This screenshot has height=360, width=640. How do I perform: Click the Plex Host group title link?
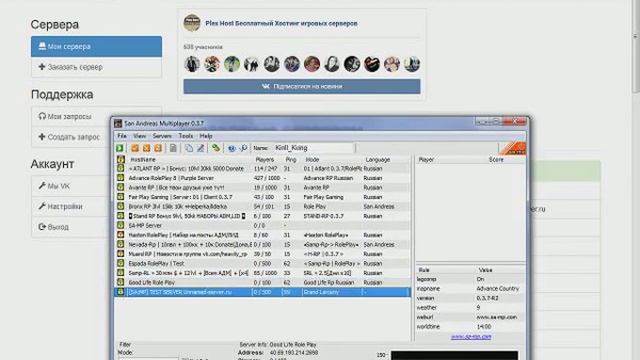pyautogui.click(x=281, y=23)
